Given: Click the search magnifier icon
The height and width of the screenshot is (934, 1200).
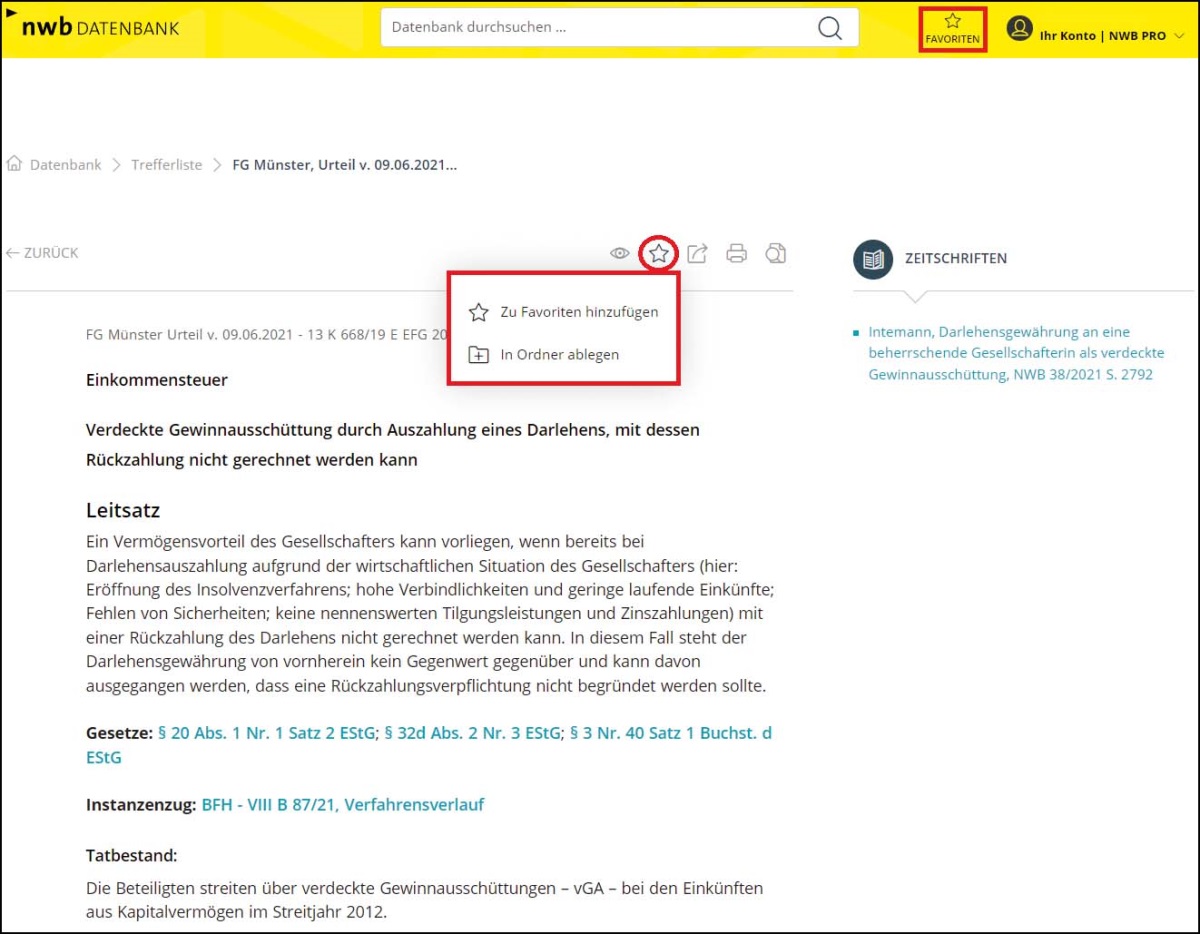Looking at the screenshot, I should pyautogui.click(x=829, y=28).
